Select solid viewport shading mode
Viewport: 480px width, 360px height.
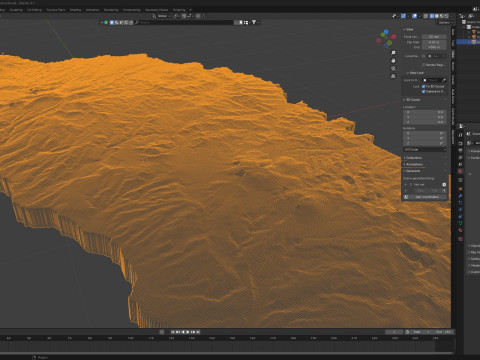[x=437, y=16]
